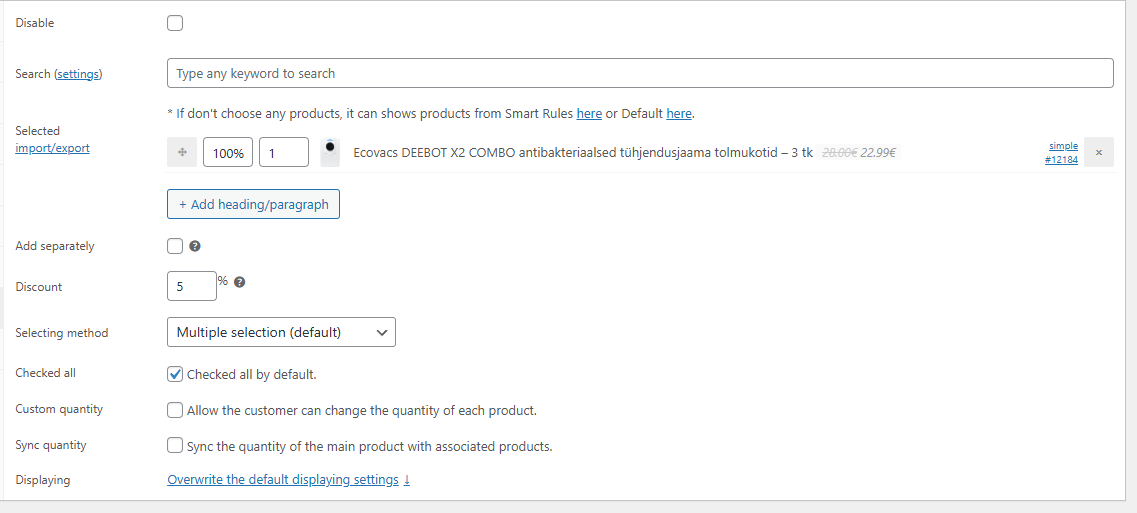Viewport: 1137px width, 513px height.
Task: Open the Selecting method dropdown
Action: click(281, 332)
